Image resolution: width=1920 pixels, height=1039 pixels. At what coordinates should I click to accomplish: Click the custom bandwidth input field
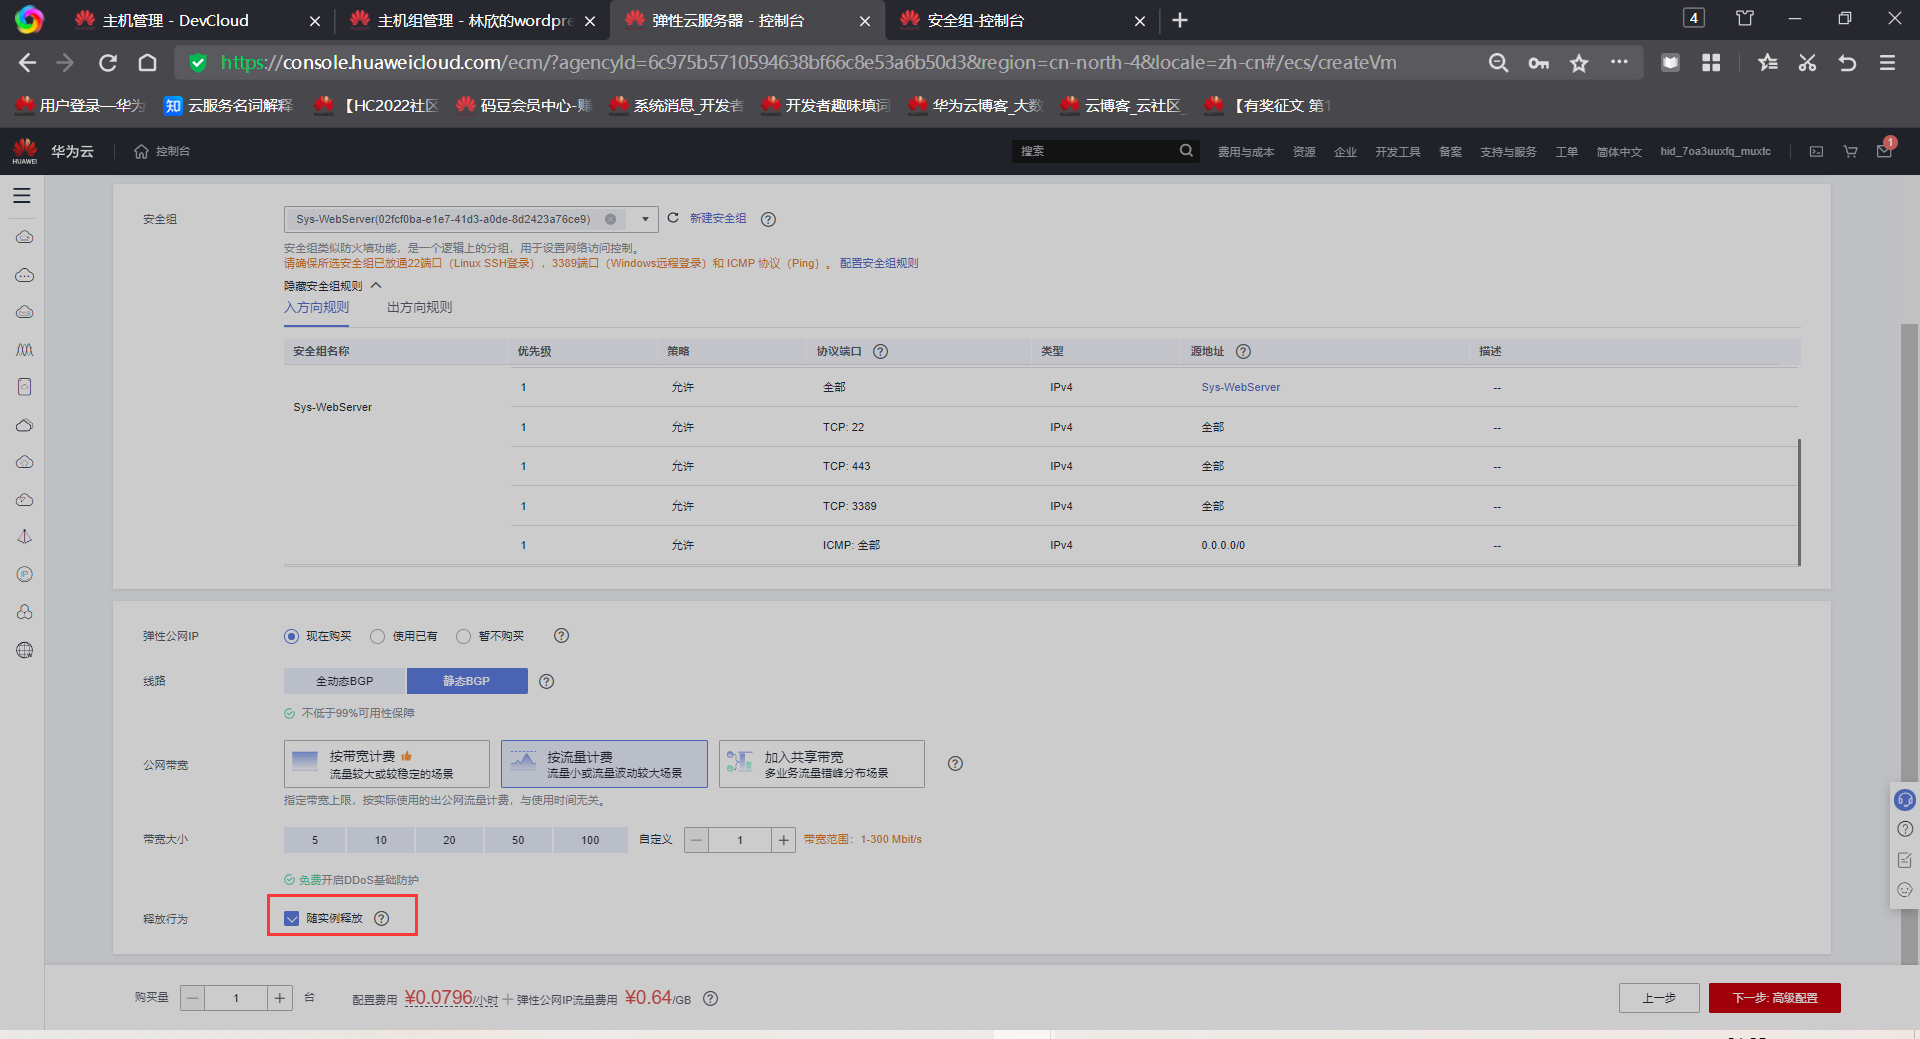coord(740,840)
